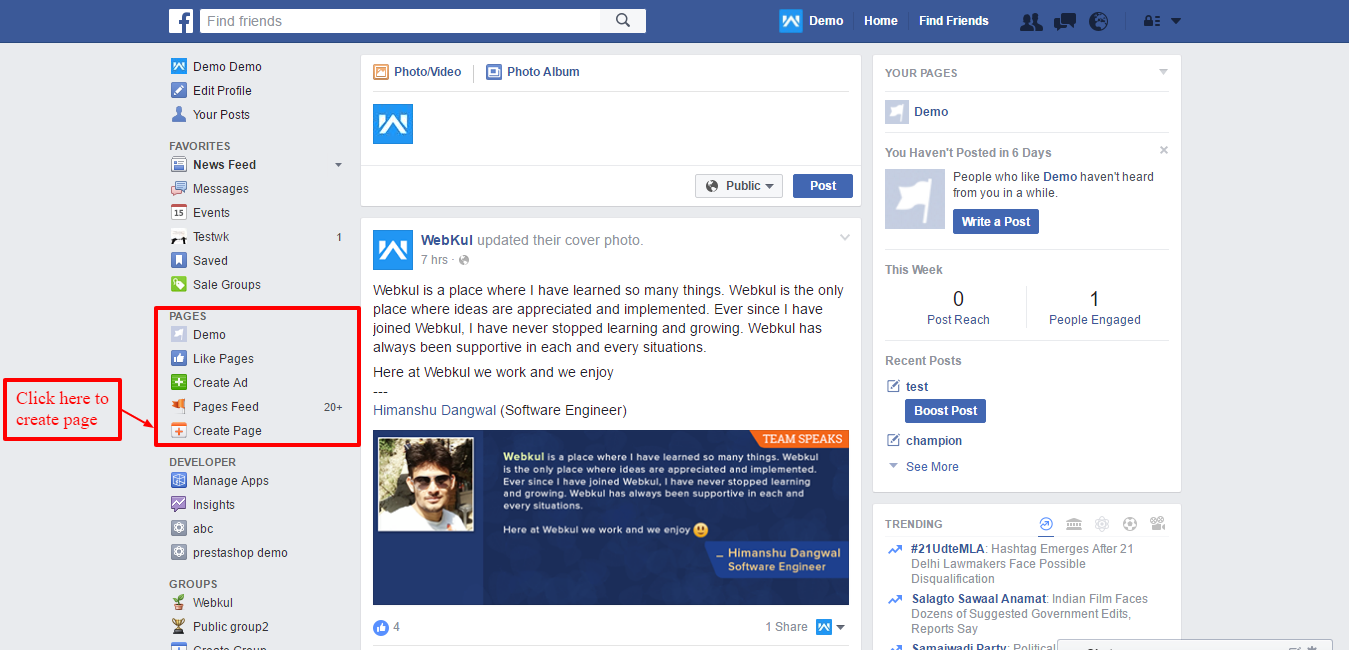Viewport: 1349px width, 650px height.
Task: Open post identity selector beside Share
Action: [830, 627]
